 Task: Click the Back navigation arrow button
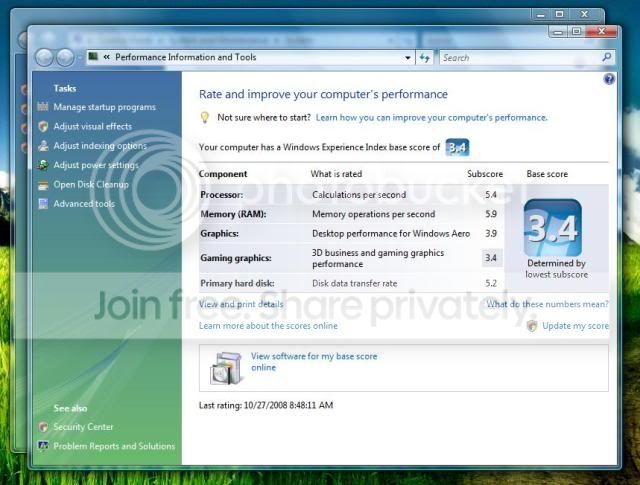pyautogui.click(x=44, y=58)
